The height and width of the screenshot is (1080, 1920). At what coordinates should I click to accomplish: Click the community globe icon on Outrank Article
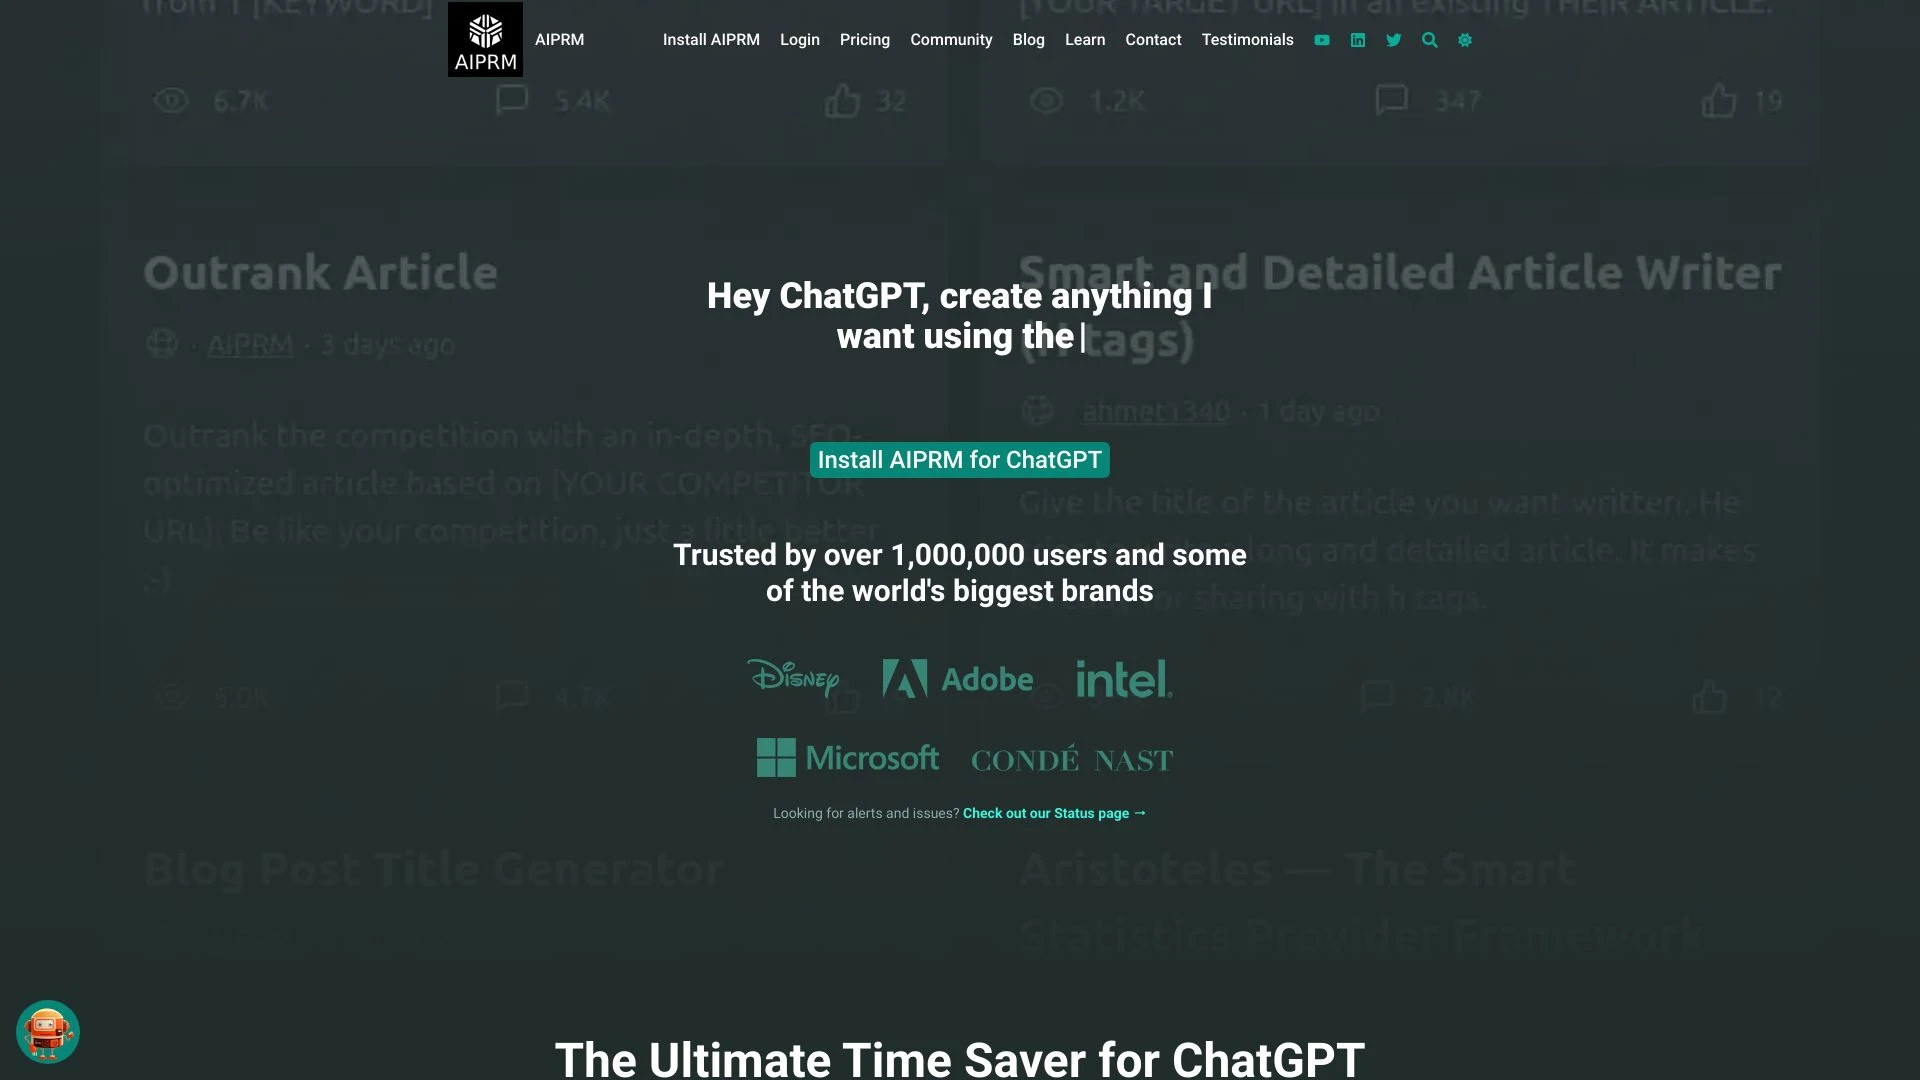coord(162,343)
